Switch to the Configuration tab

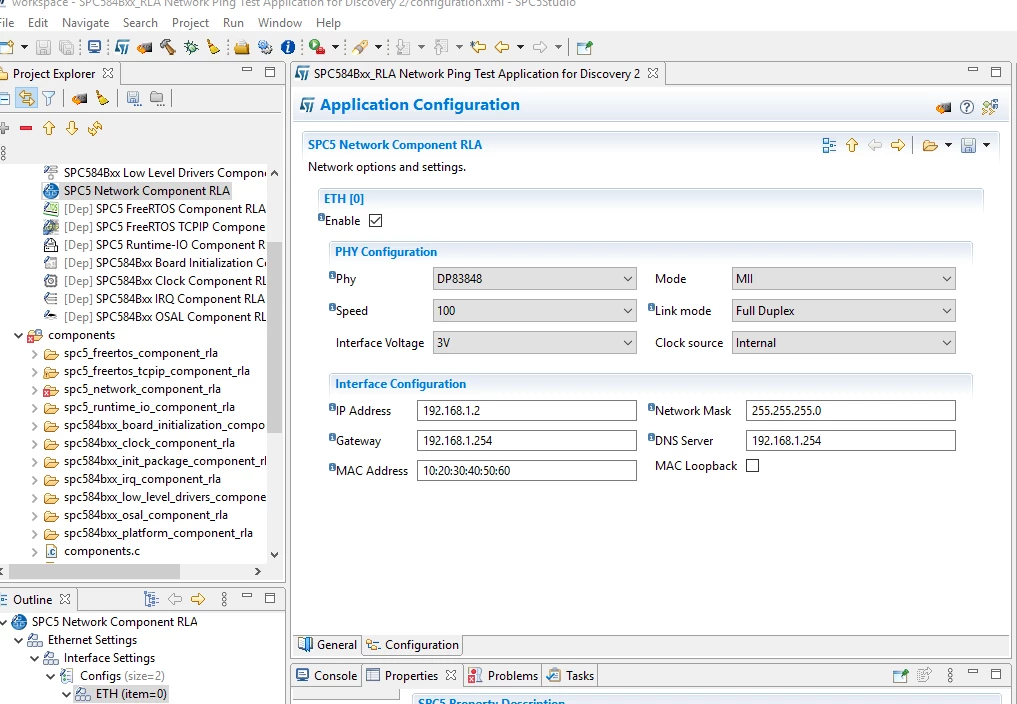pos(413,645)
